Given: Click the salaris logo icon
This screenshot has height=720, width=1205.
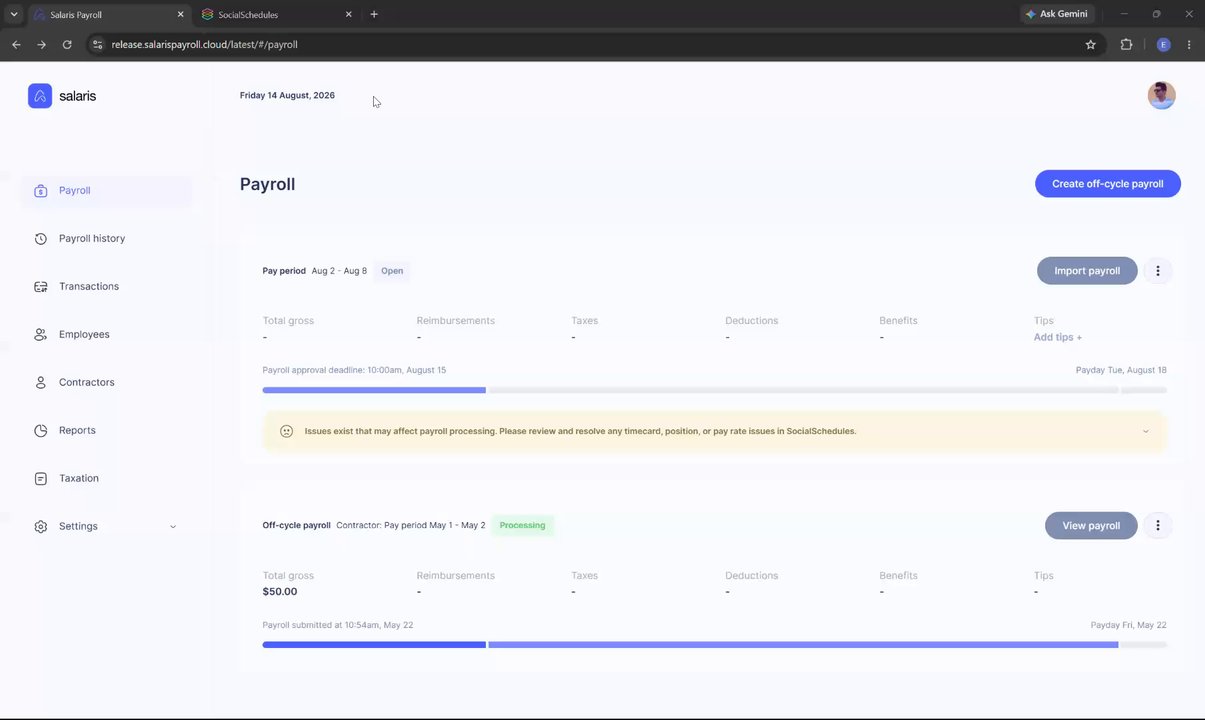Looking at the screenshot, I should pos(40,96).
